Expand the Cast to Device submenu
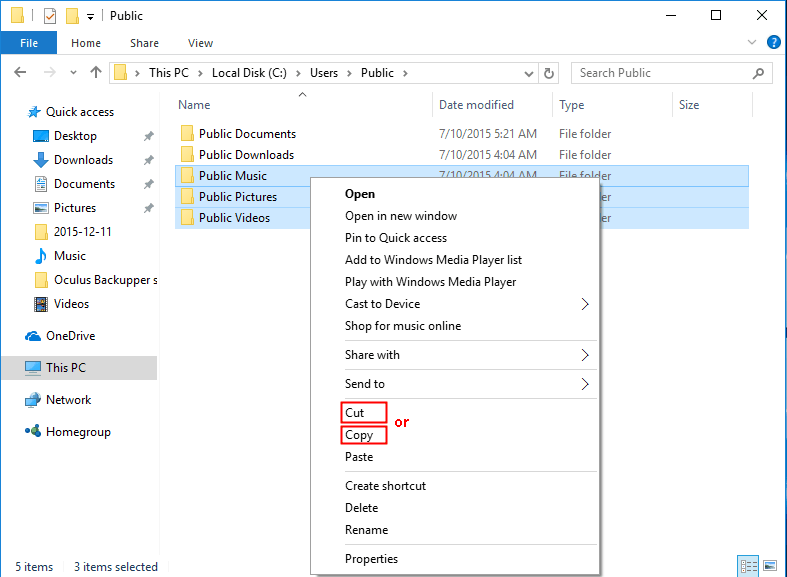Image resolution: width=787 pixels, height=577 pixels. [585, 304]
